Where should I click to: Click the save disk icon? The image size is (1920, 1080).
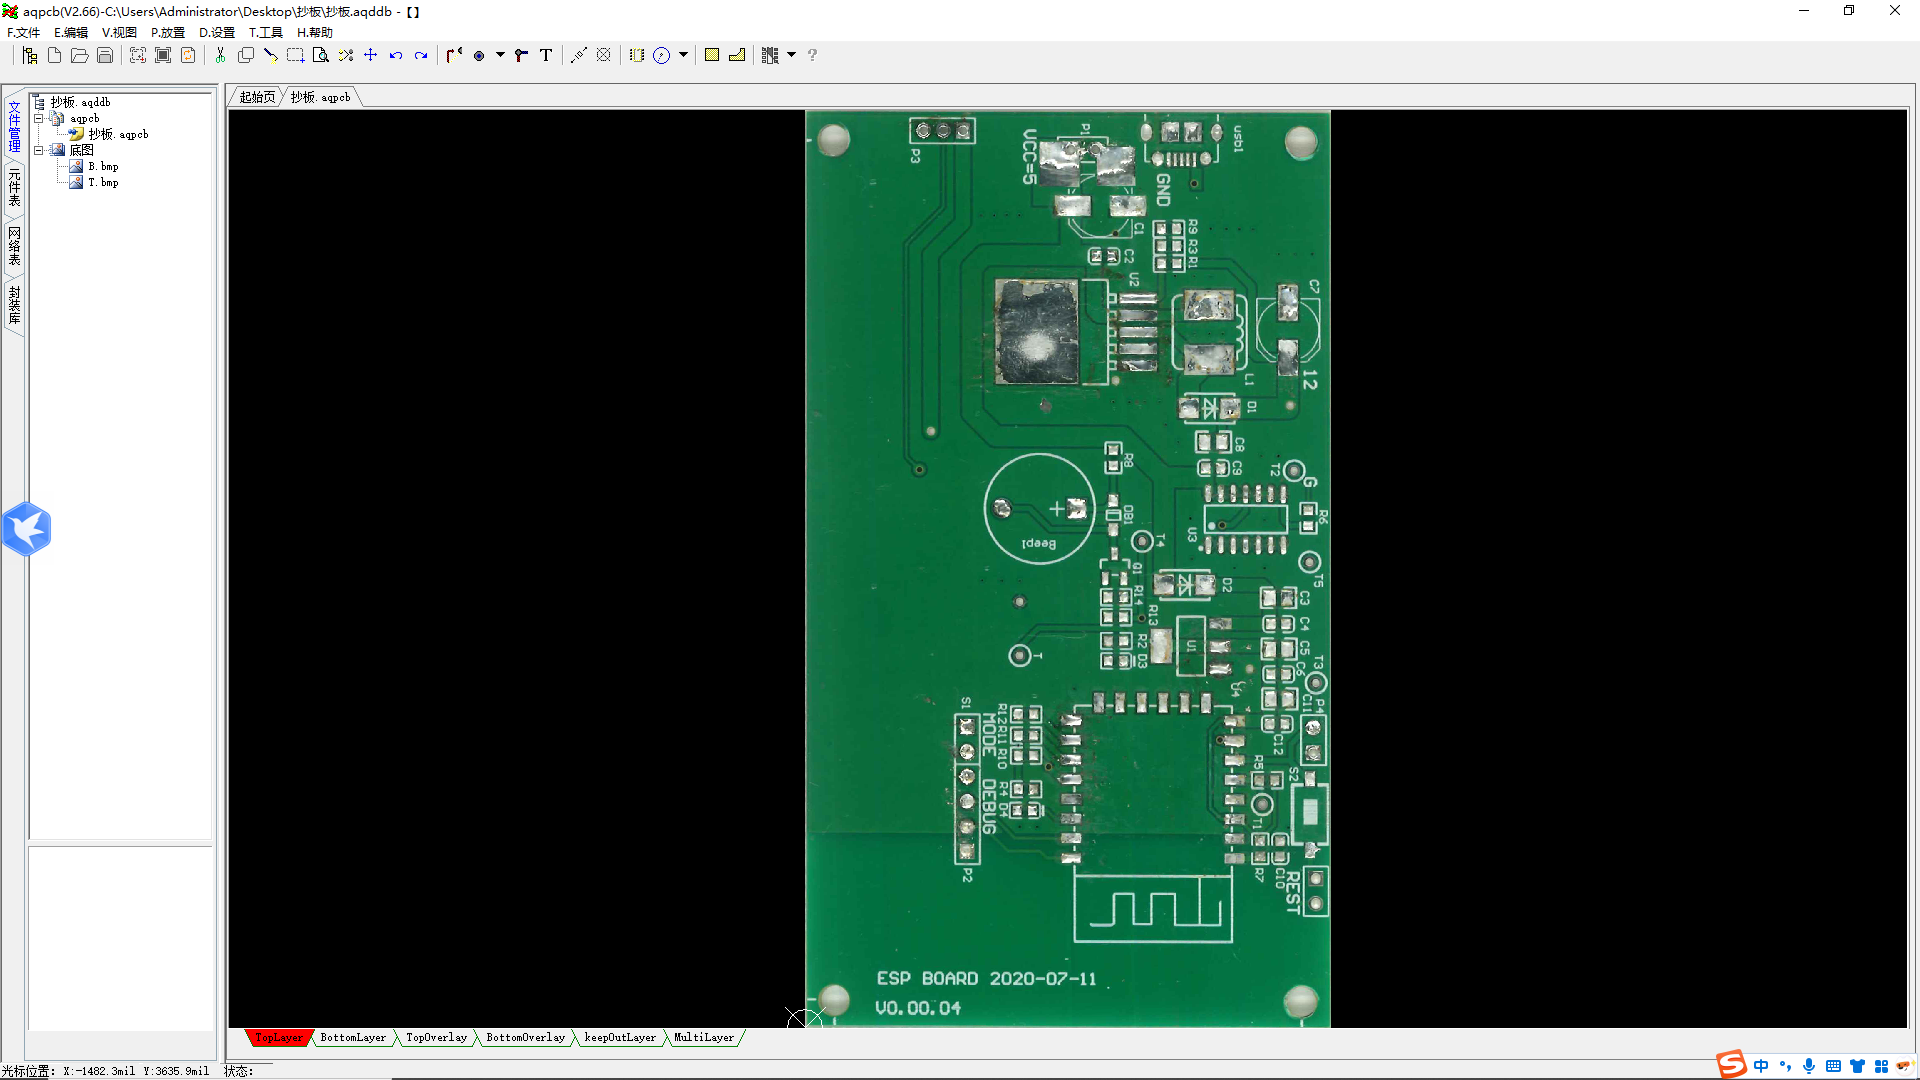(105, 55)
